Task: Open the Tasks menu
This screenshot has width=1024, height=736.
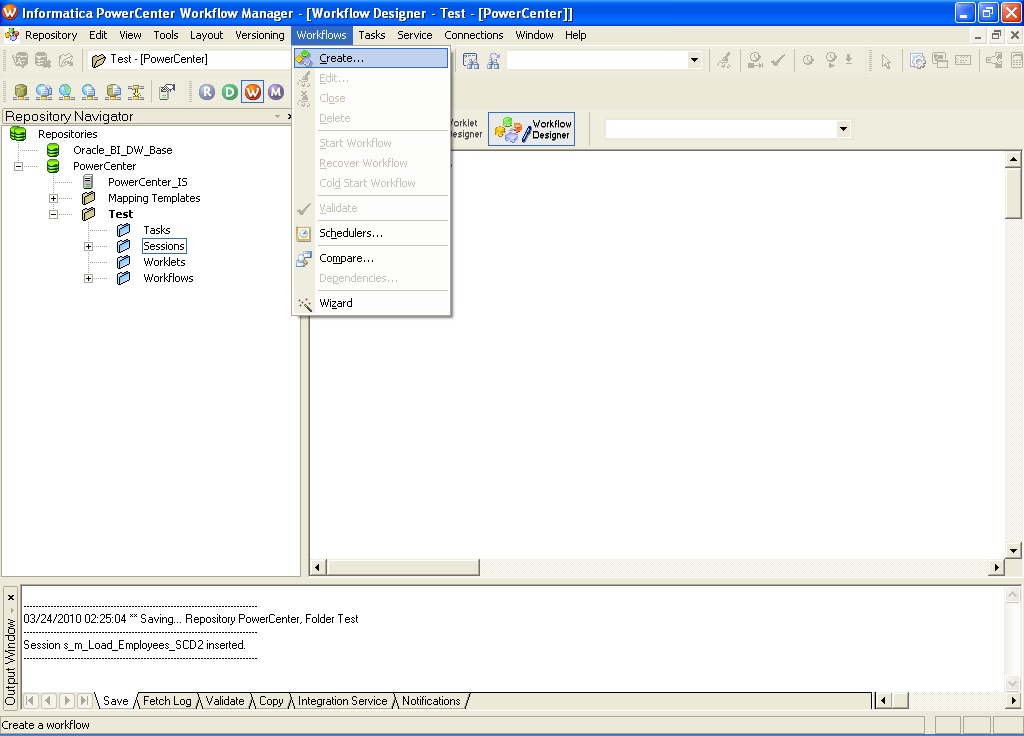Action: pyautogui.click(x=372, y=35)
